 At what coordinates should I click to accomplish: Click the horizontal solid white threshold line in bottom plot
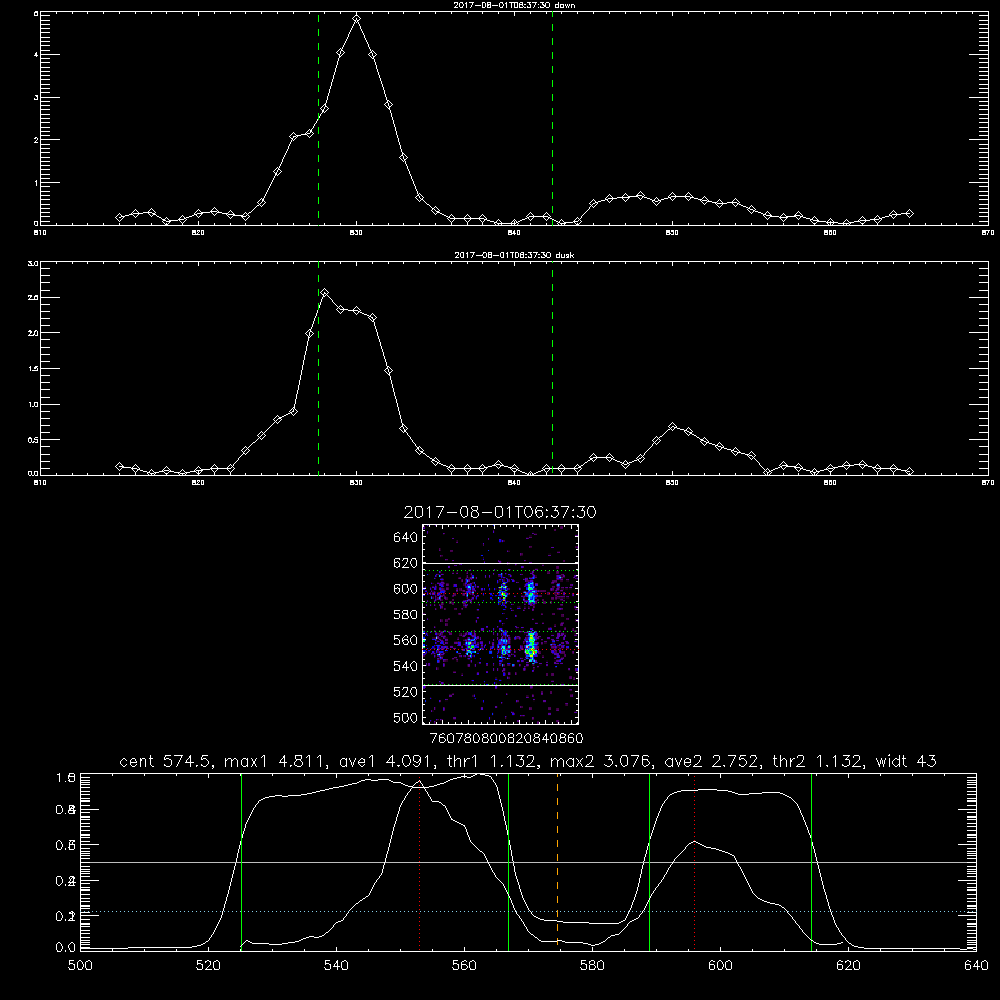tap(528, 862)
